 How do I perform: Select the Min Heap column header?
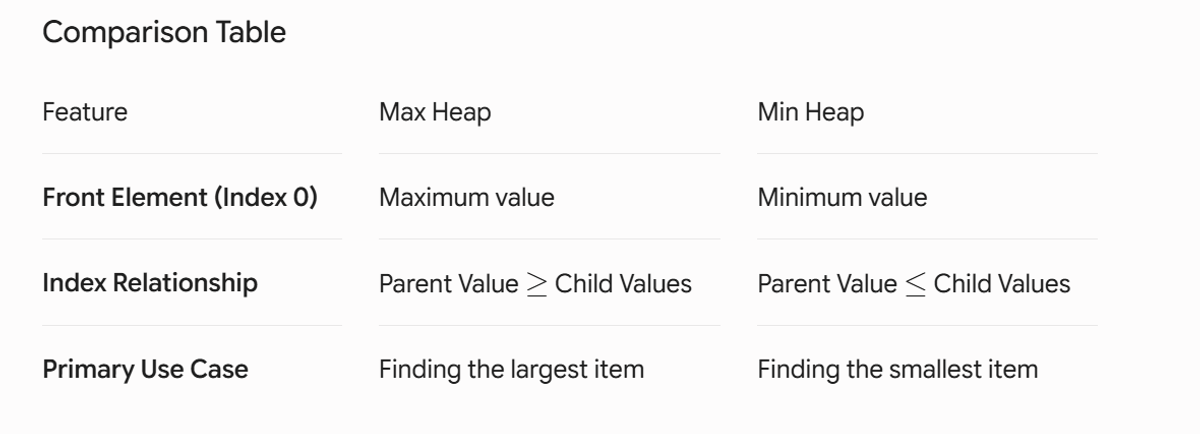tap(811, 113)
